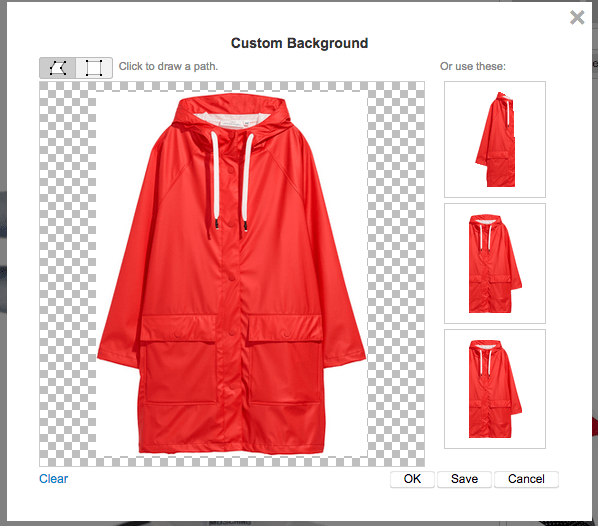
Task: Choose the side-view raincoat thumbnail
Action: tap(495, 139)
